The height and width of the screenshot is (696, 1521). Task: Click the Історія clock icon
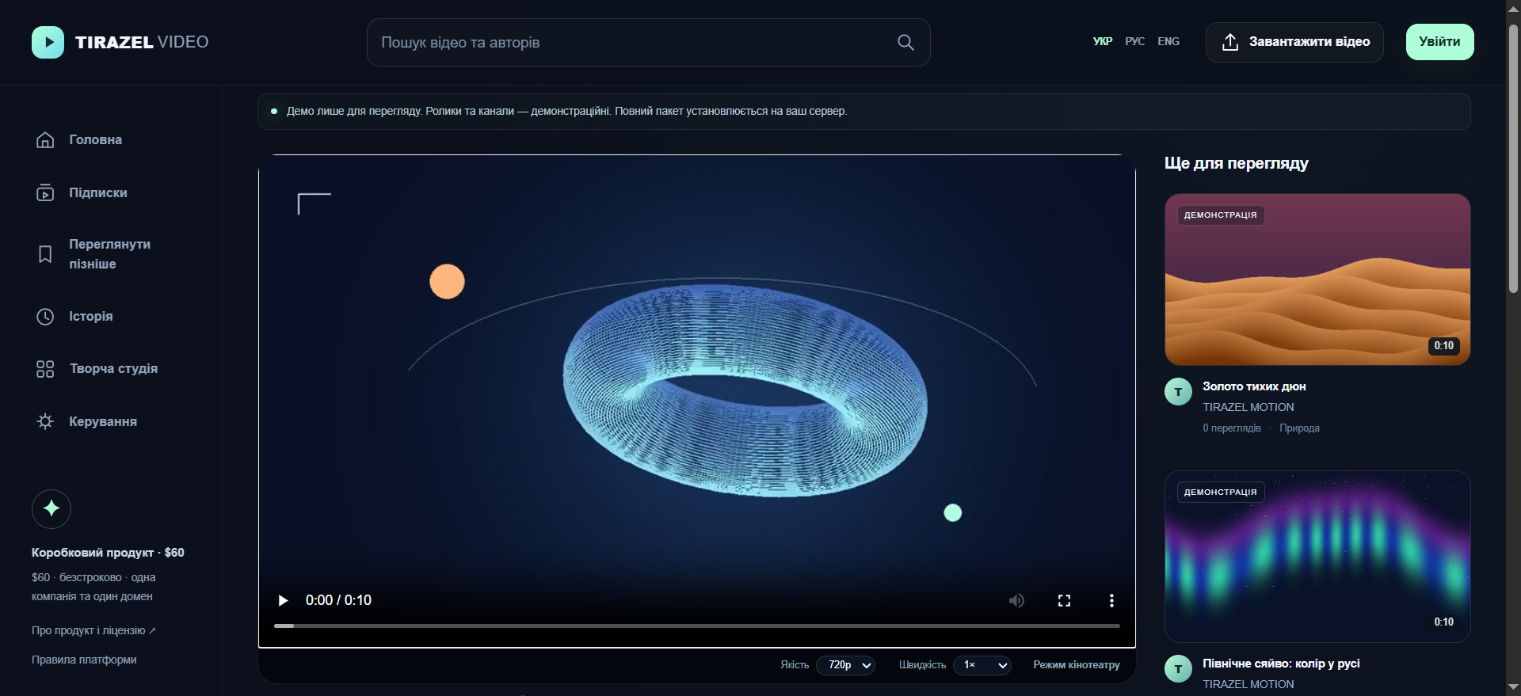point(45,317)
